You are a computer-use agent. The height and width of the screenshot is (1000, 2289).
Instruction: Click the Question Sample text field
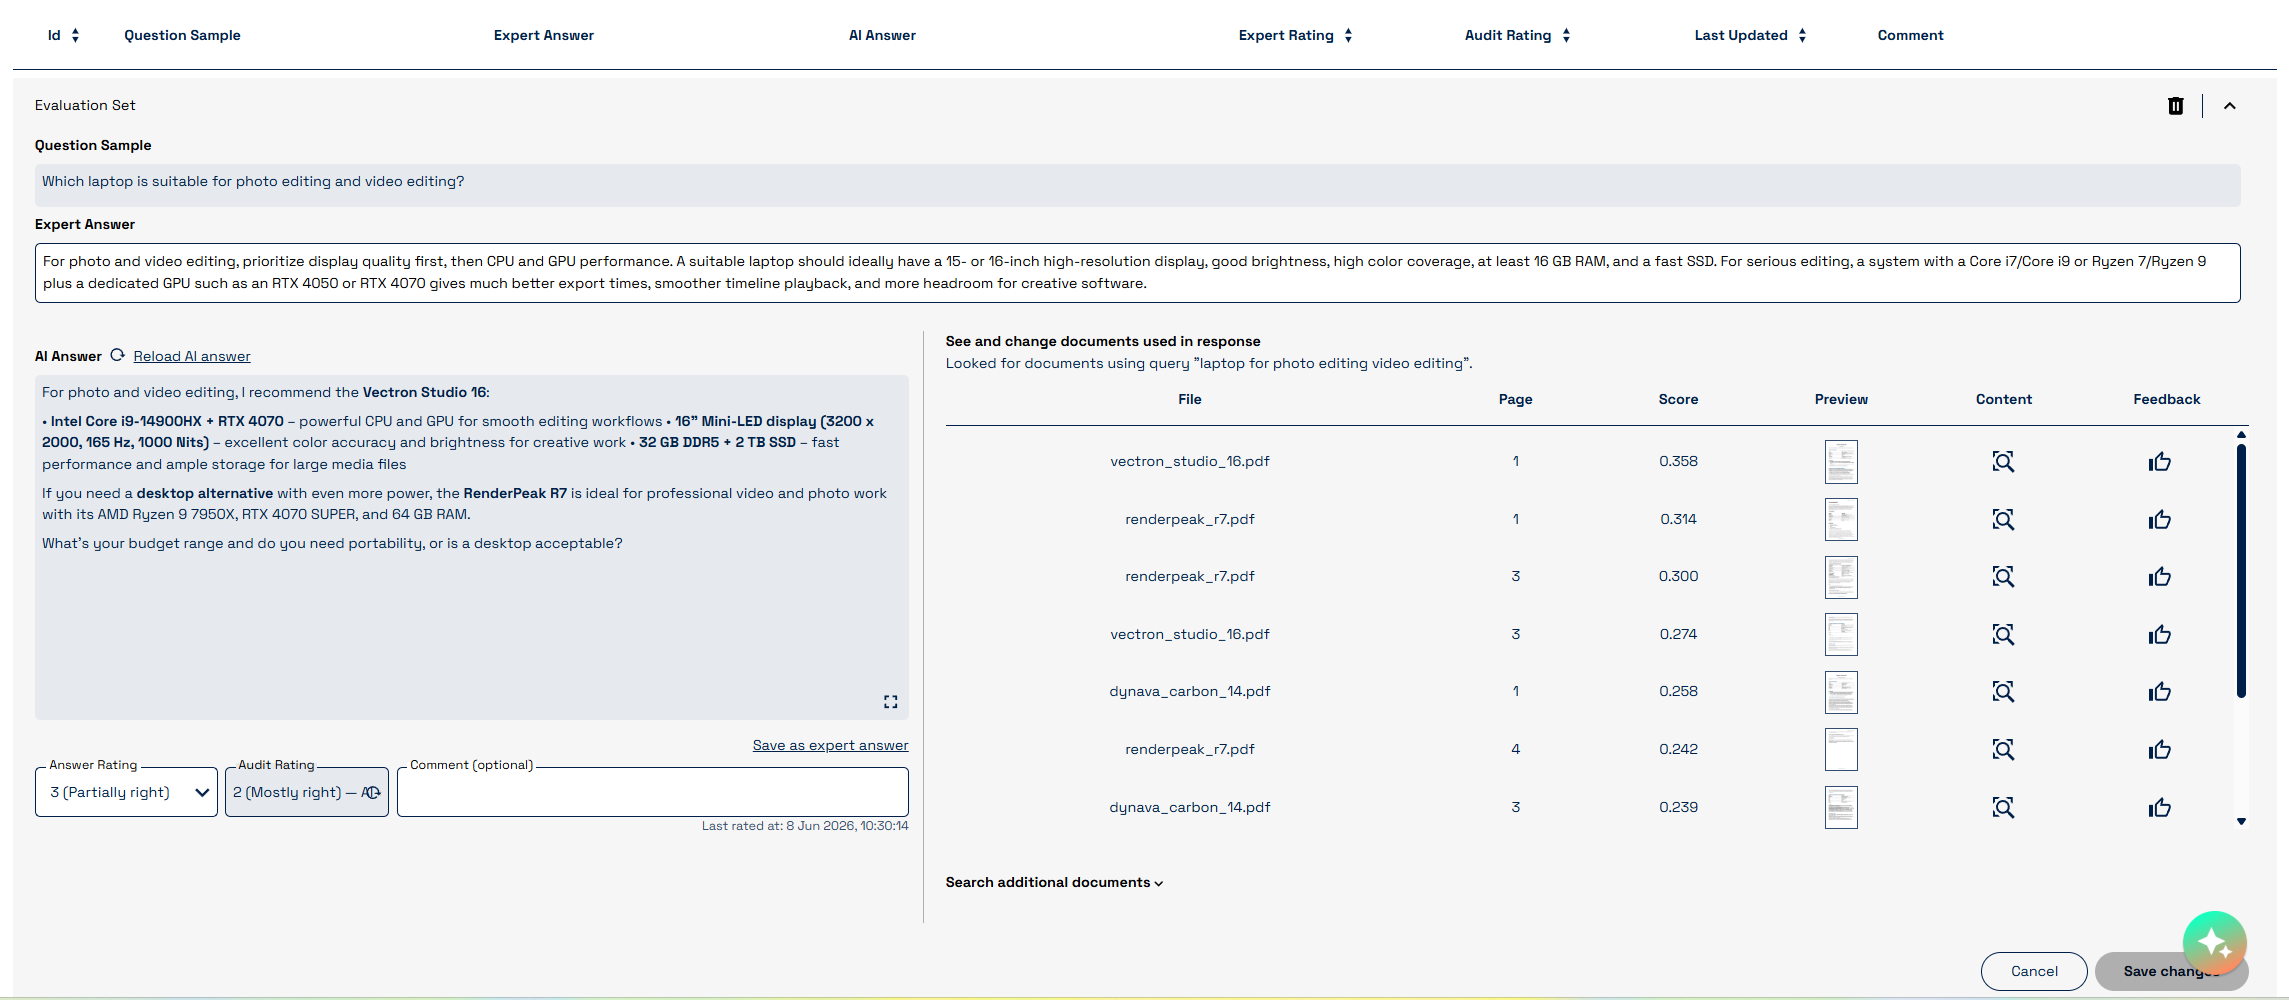[1137, 185]
